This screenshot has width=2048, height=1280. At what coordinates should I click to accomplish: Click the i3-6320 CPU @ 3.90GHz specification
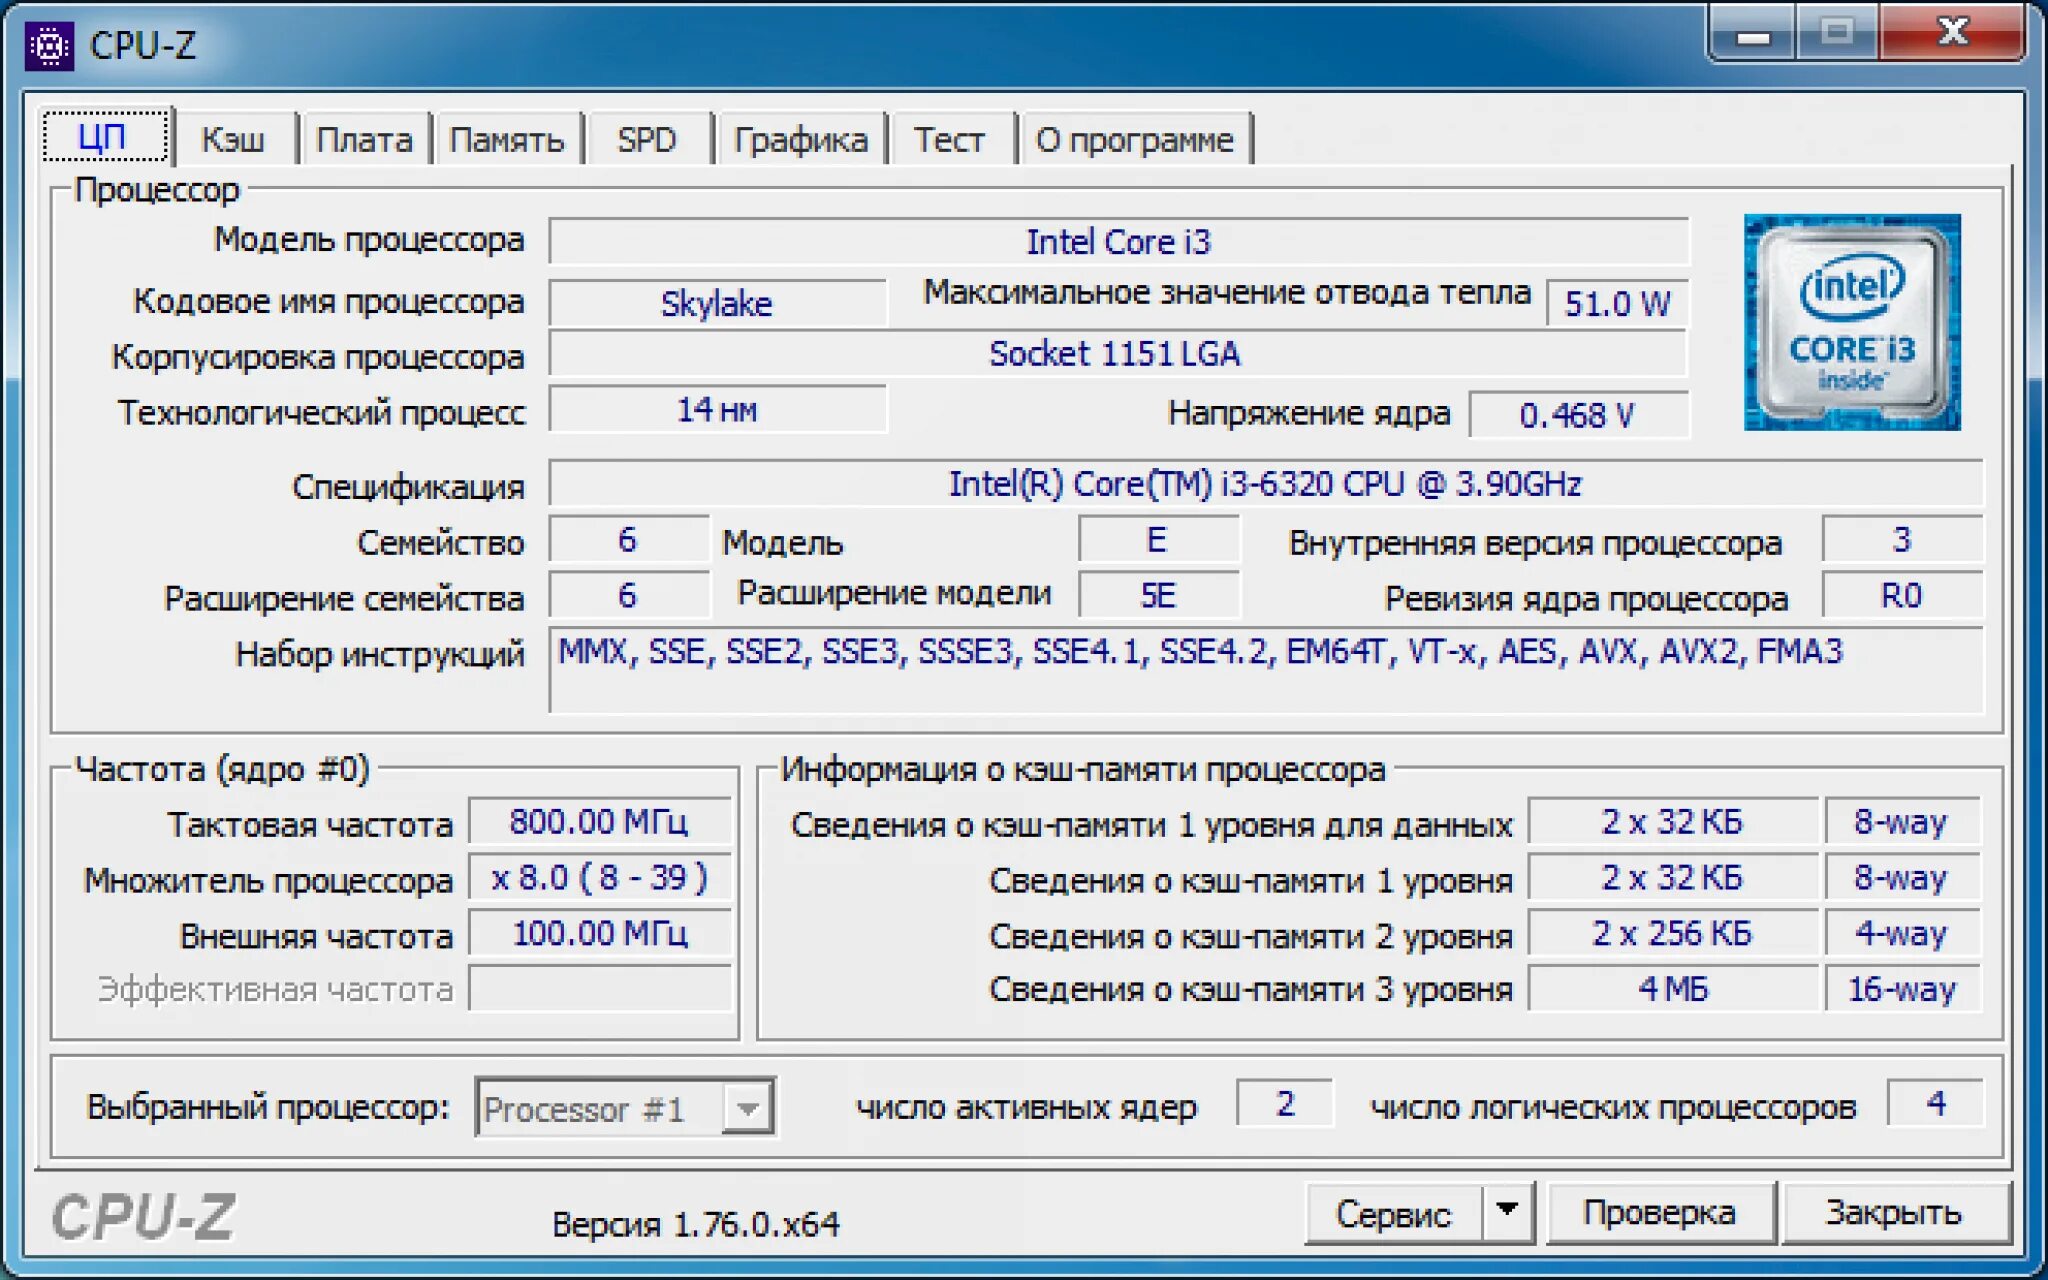[x=1265, y=484]
